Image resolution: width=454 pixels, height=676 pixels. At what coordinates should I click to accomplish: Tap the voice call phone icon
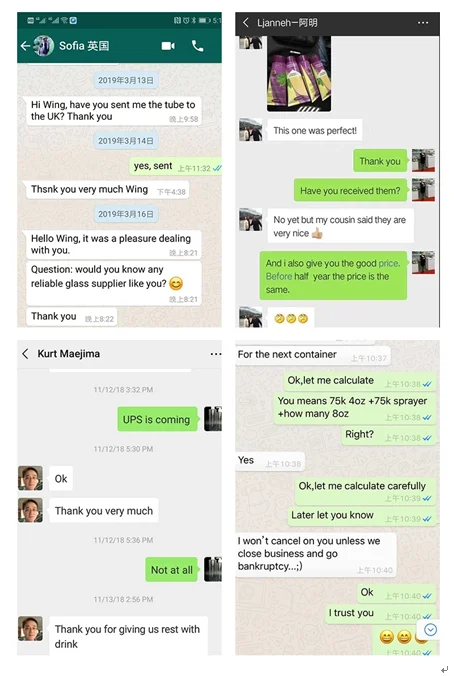(197, 46)
